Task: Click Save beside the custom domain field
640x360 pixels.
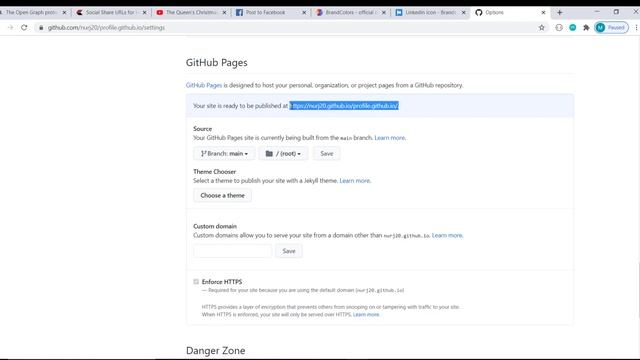Action: [x=289, y=251]
